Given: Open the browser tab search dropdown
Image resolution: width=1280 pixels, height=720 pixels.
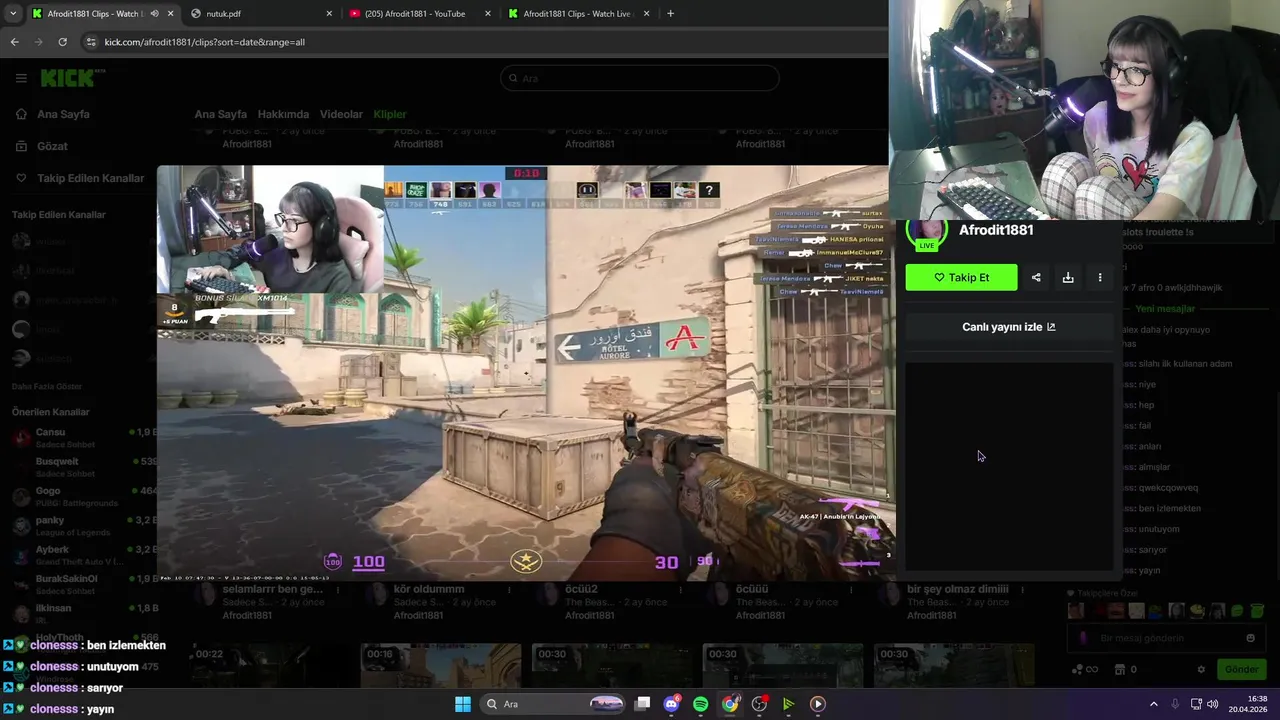Looking at the screenshot, I should tap(13, 14).
